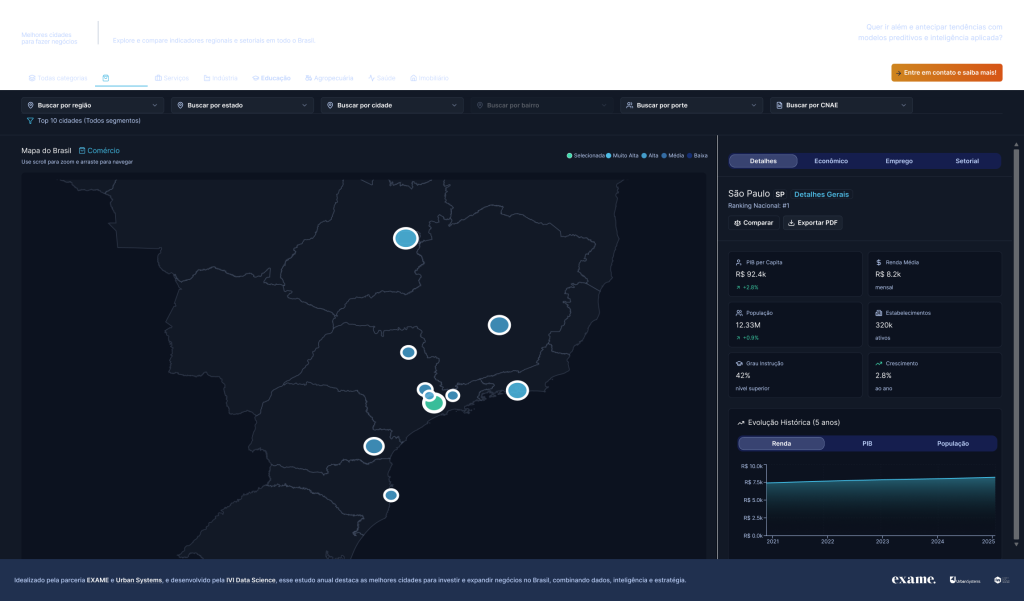The width and height of the screenshot is (1024, 601).
Task: Switch the history chart to População
Action: (953, 443)
